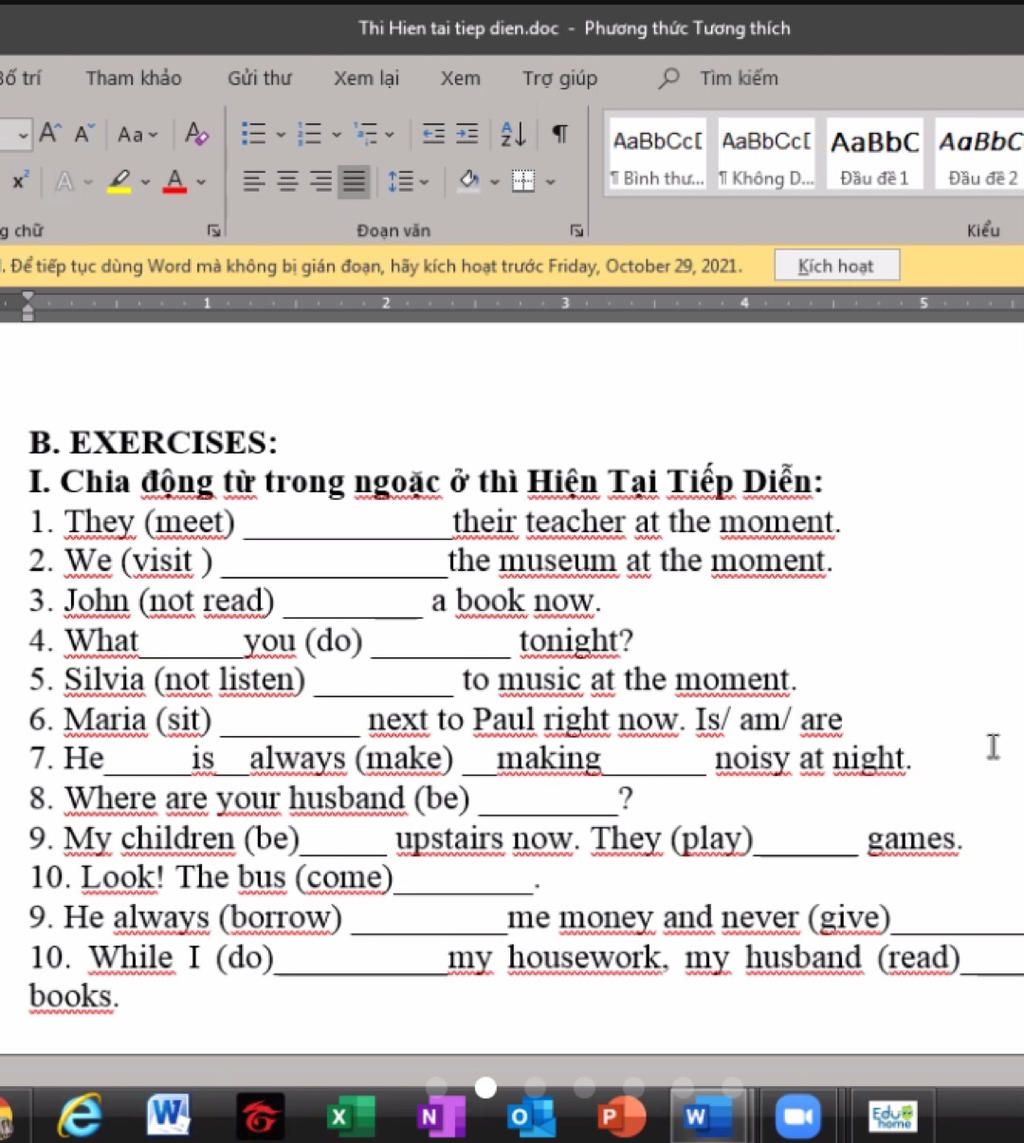Switch to the Tham khảo tab
The image size is (1024, 1143).
pos(133,78)
